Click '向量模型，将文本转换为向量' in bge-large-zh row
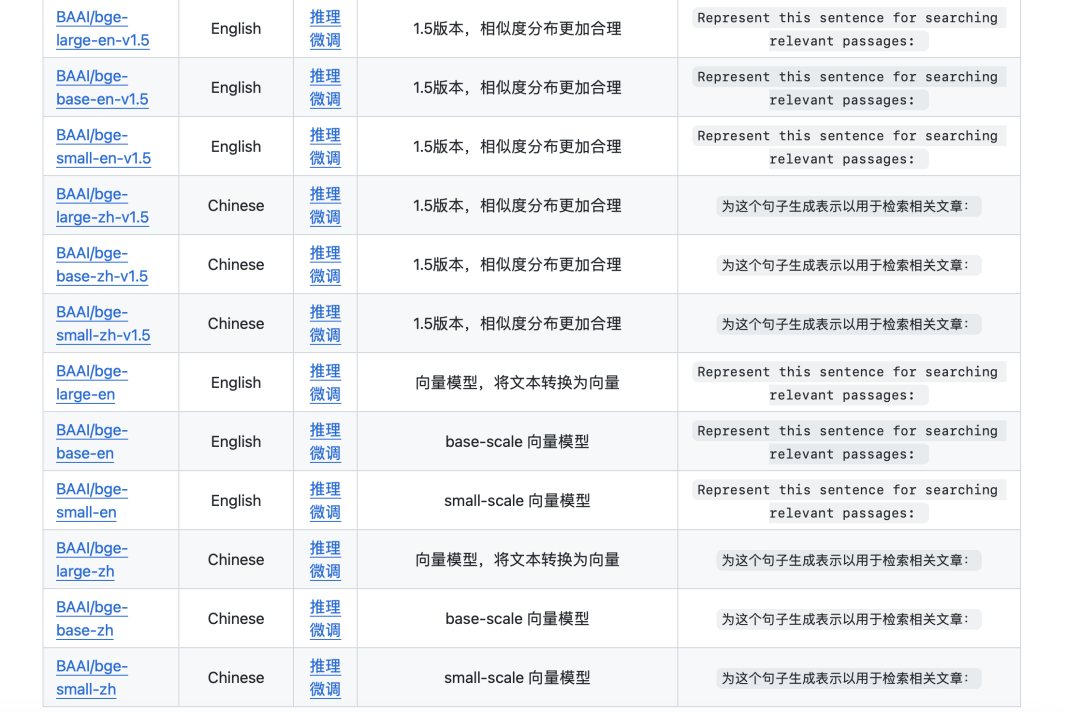The width and height of the screenshot is (1080, 712). click(517, 560)
